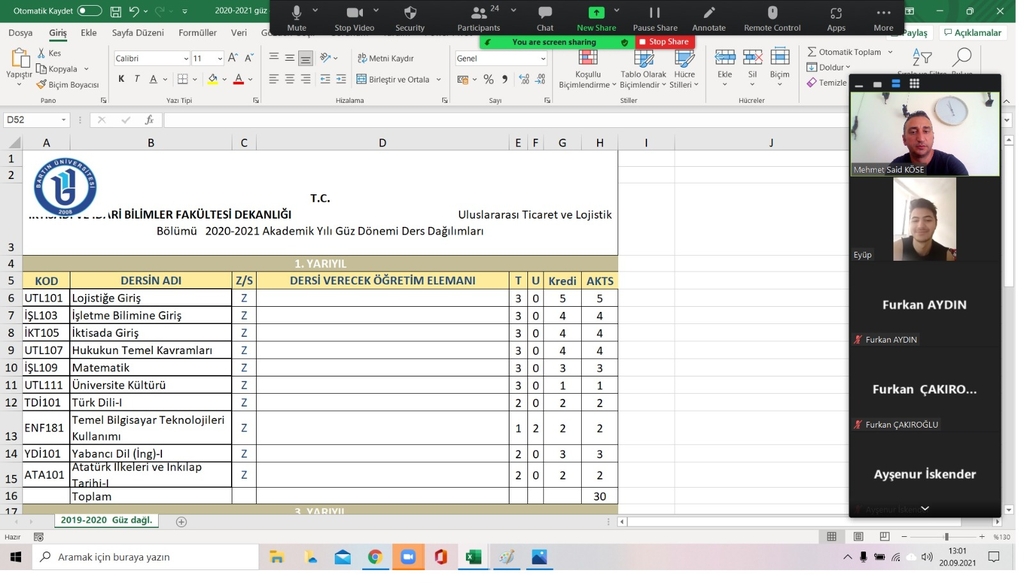Toggle underline A formatting
1024x588 pixels.
153,79
